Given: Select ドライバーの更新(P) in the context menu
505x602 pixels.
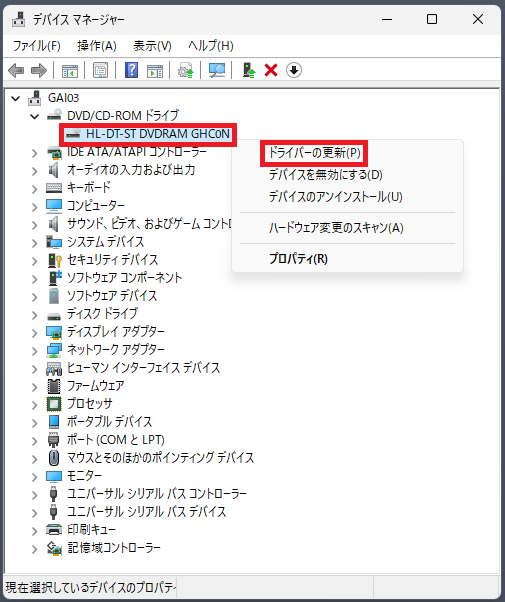Looking at the screenshot, I should point(314,153).
